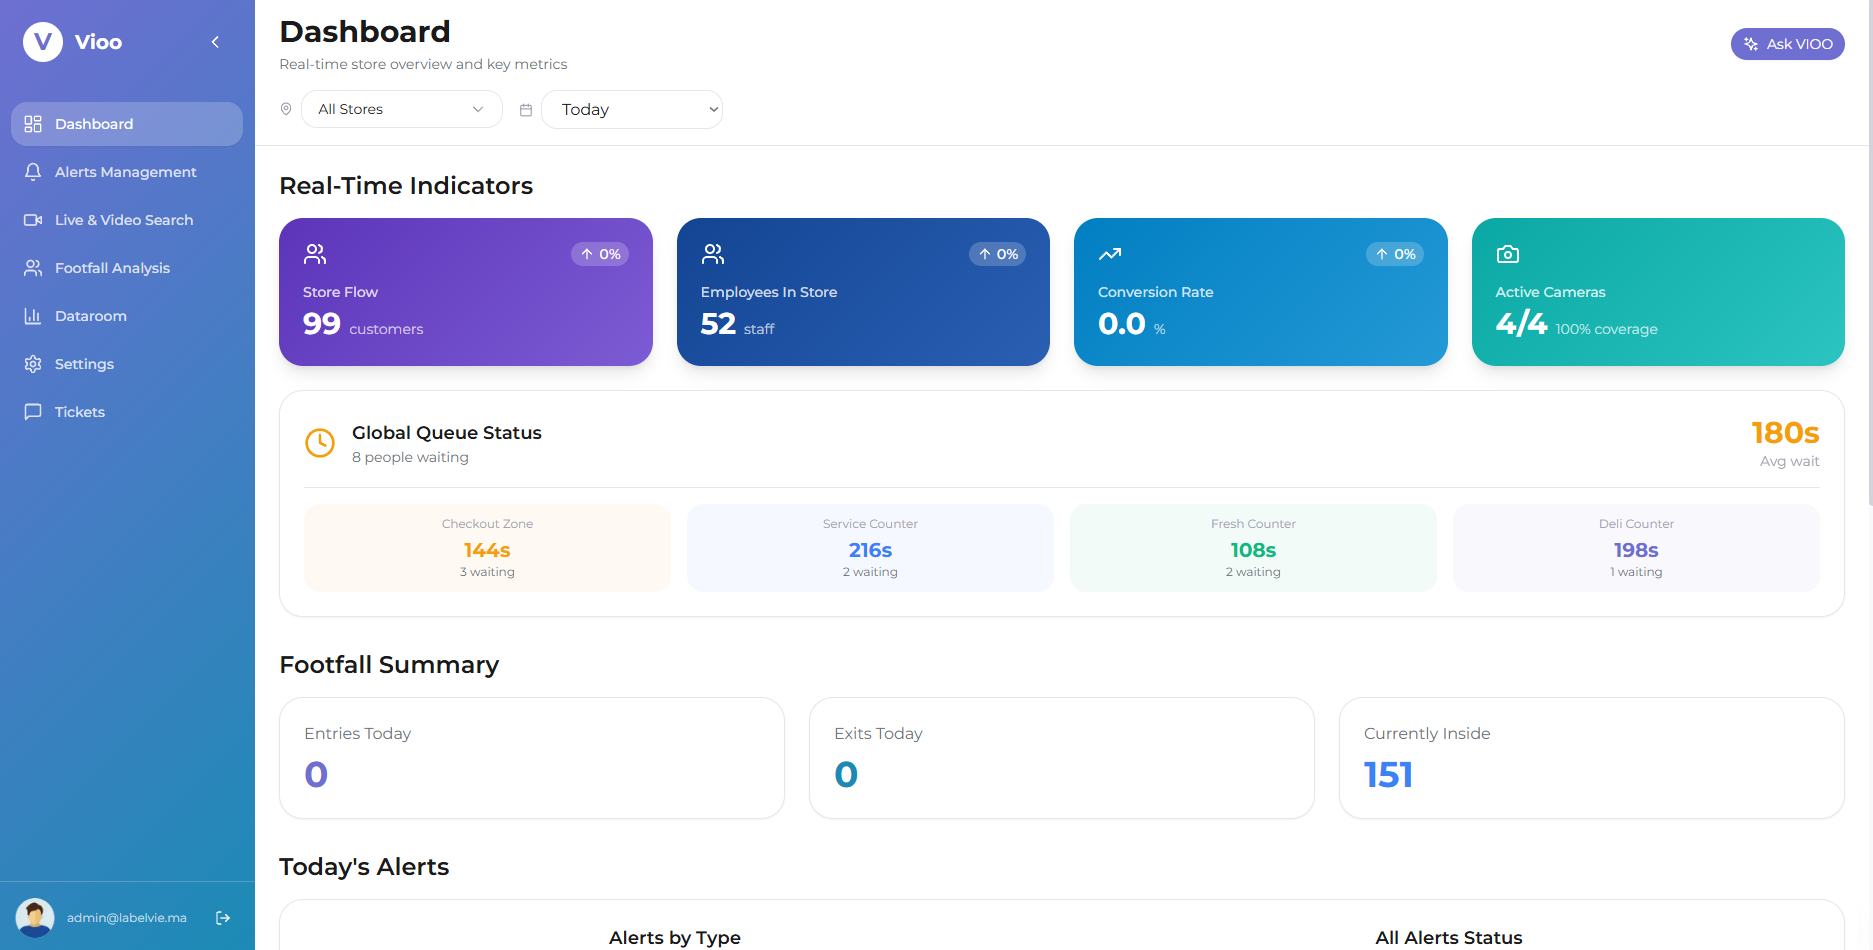
Task: Click the user avatar thumbnail at bottom left
Action: click(35, 917)
